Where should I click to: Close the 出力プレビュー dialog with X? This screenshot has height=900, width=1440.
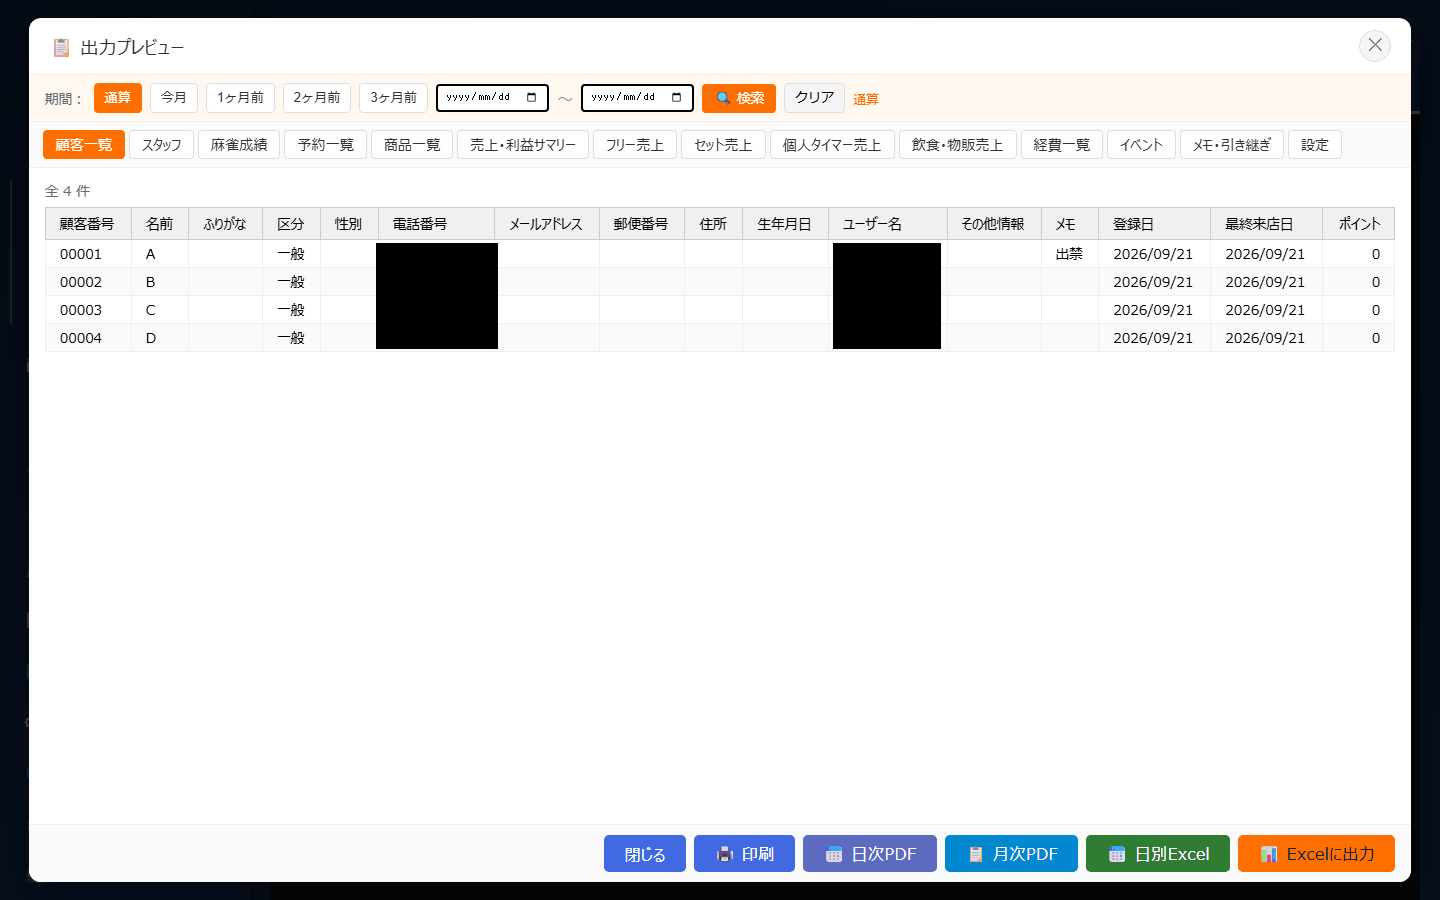pos(1375,45)
